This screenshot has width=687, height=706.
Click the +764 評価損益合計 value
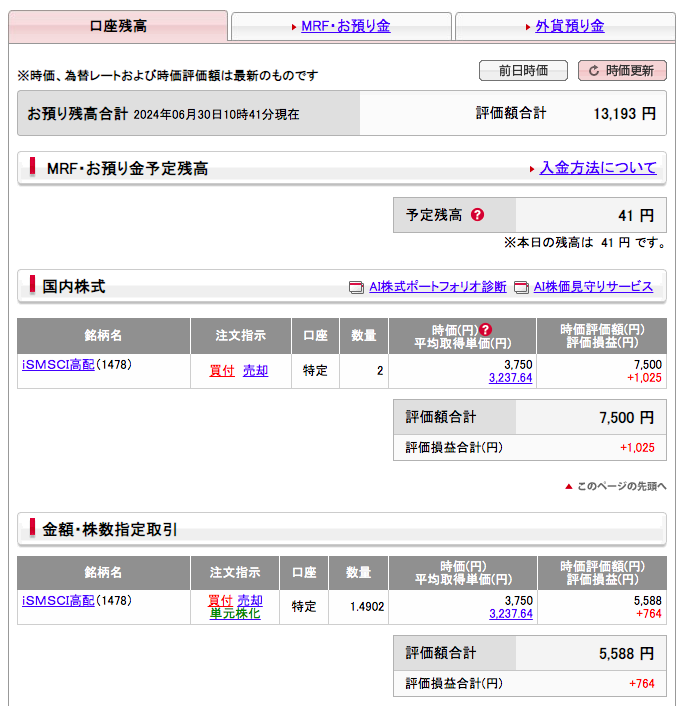pyautogui.click(x=642, y=683)
